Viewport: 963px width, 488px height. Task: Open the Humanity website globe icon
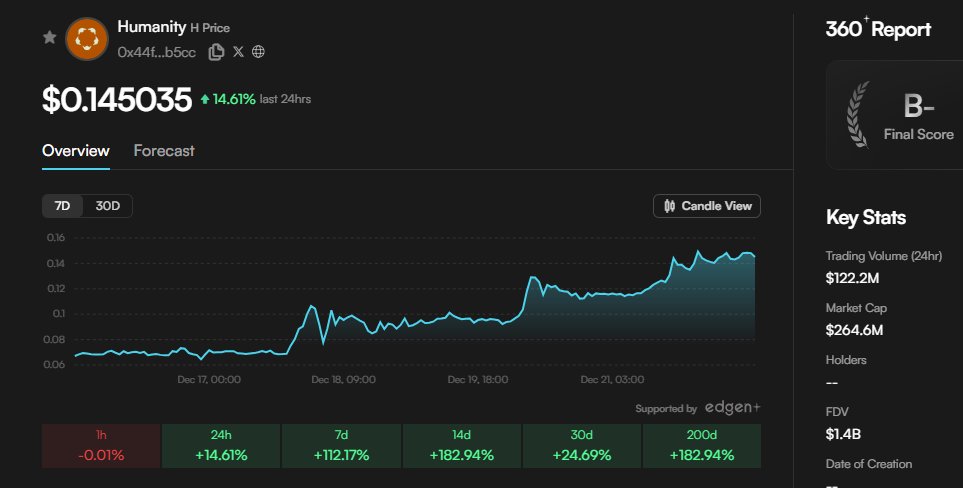click(258, 52)
